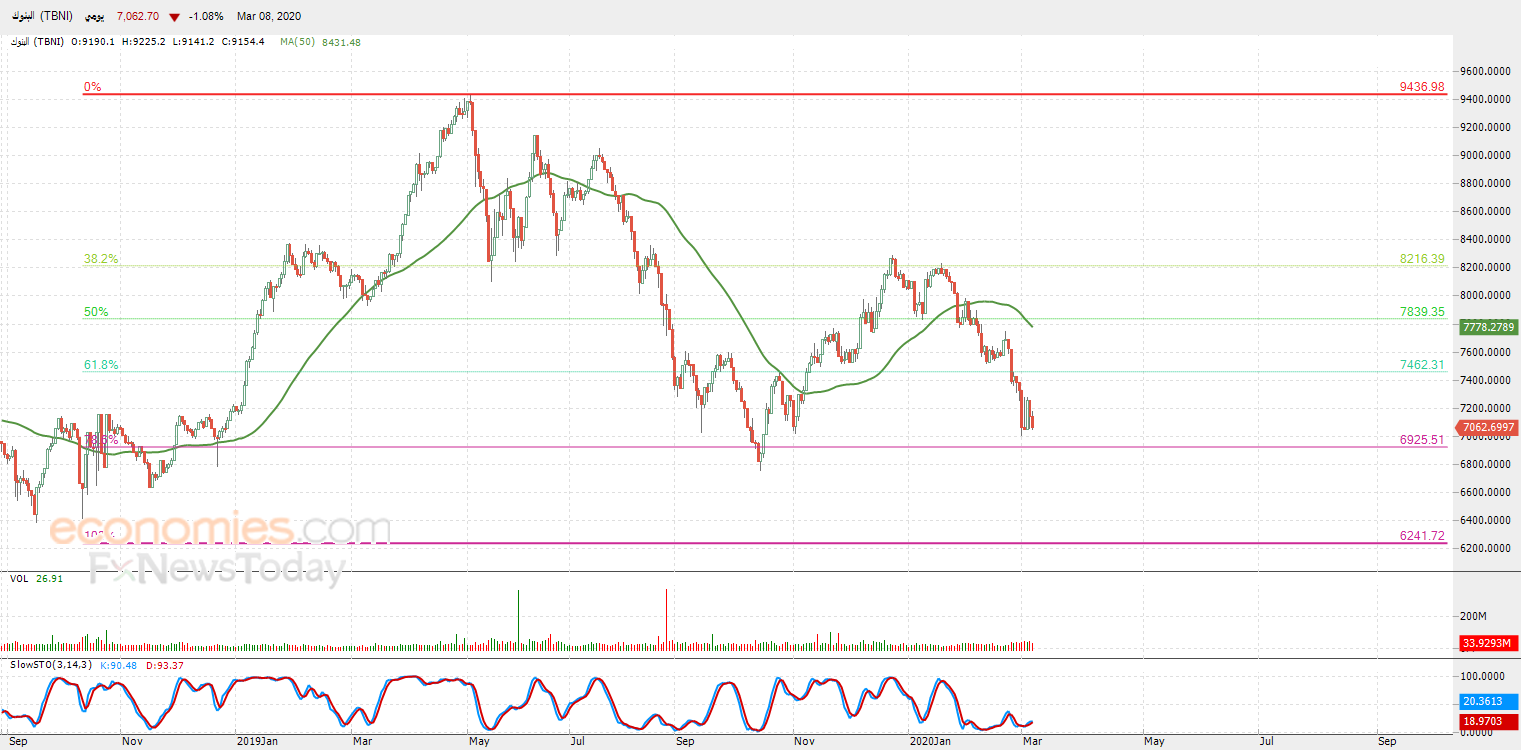Click the 7062.6997 current price tag
Viewport: 1521px width, 750px height.
pyautogui.click(x=1489, y=427)
